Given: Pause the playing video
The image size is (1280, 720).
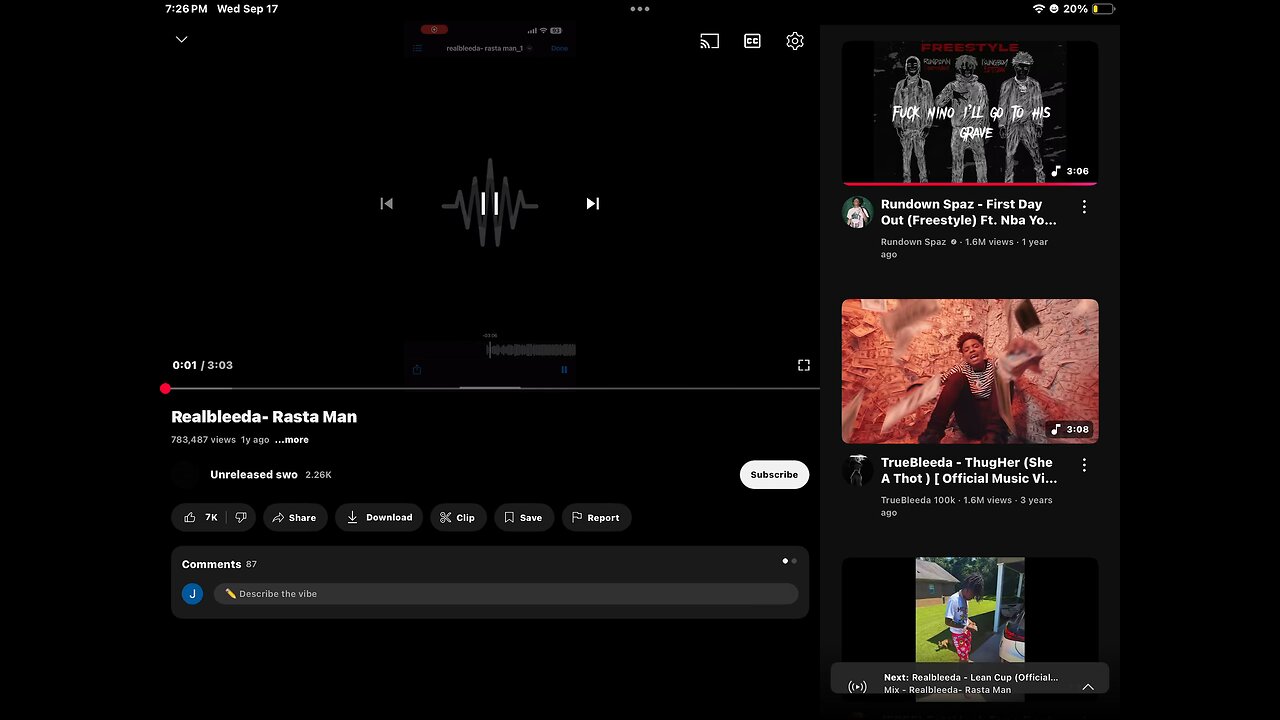Looking at the screenshot, I should 490,204.
